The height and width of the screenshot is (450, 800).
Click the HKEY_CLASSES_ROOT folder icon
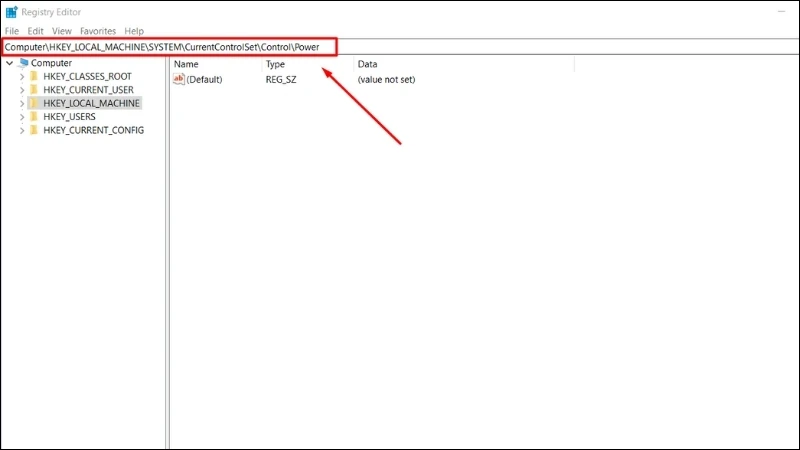pyautogui.click(x=34, y=76)
